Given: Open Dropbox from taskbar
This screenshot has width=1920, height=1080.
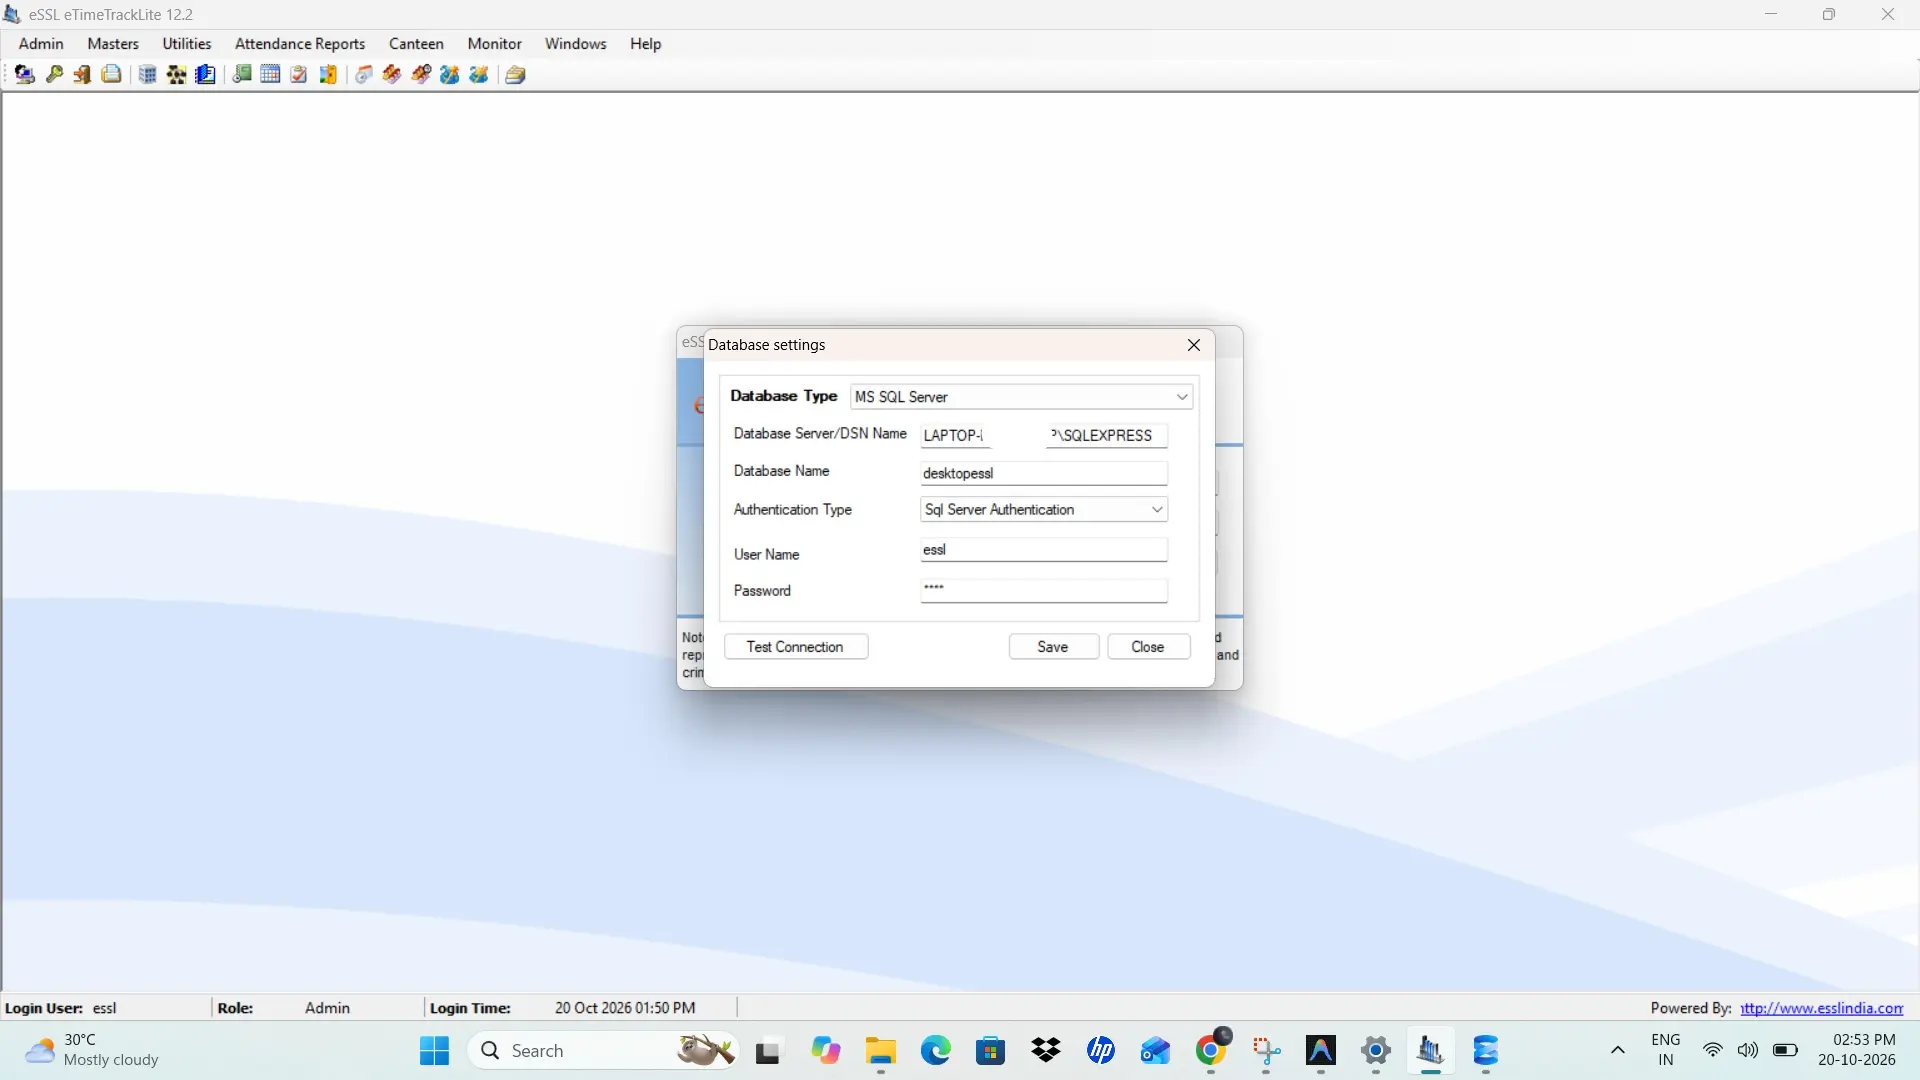Looking at the screenshot, I should coord(1046,1050).
